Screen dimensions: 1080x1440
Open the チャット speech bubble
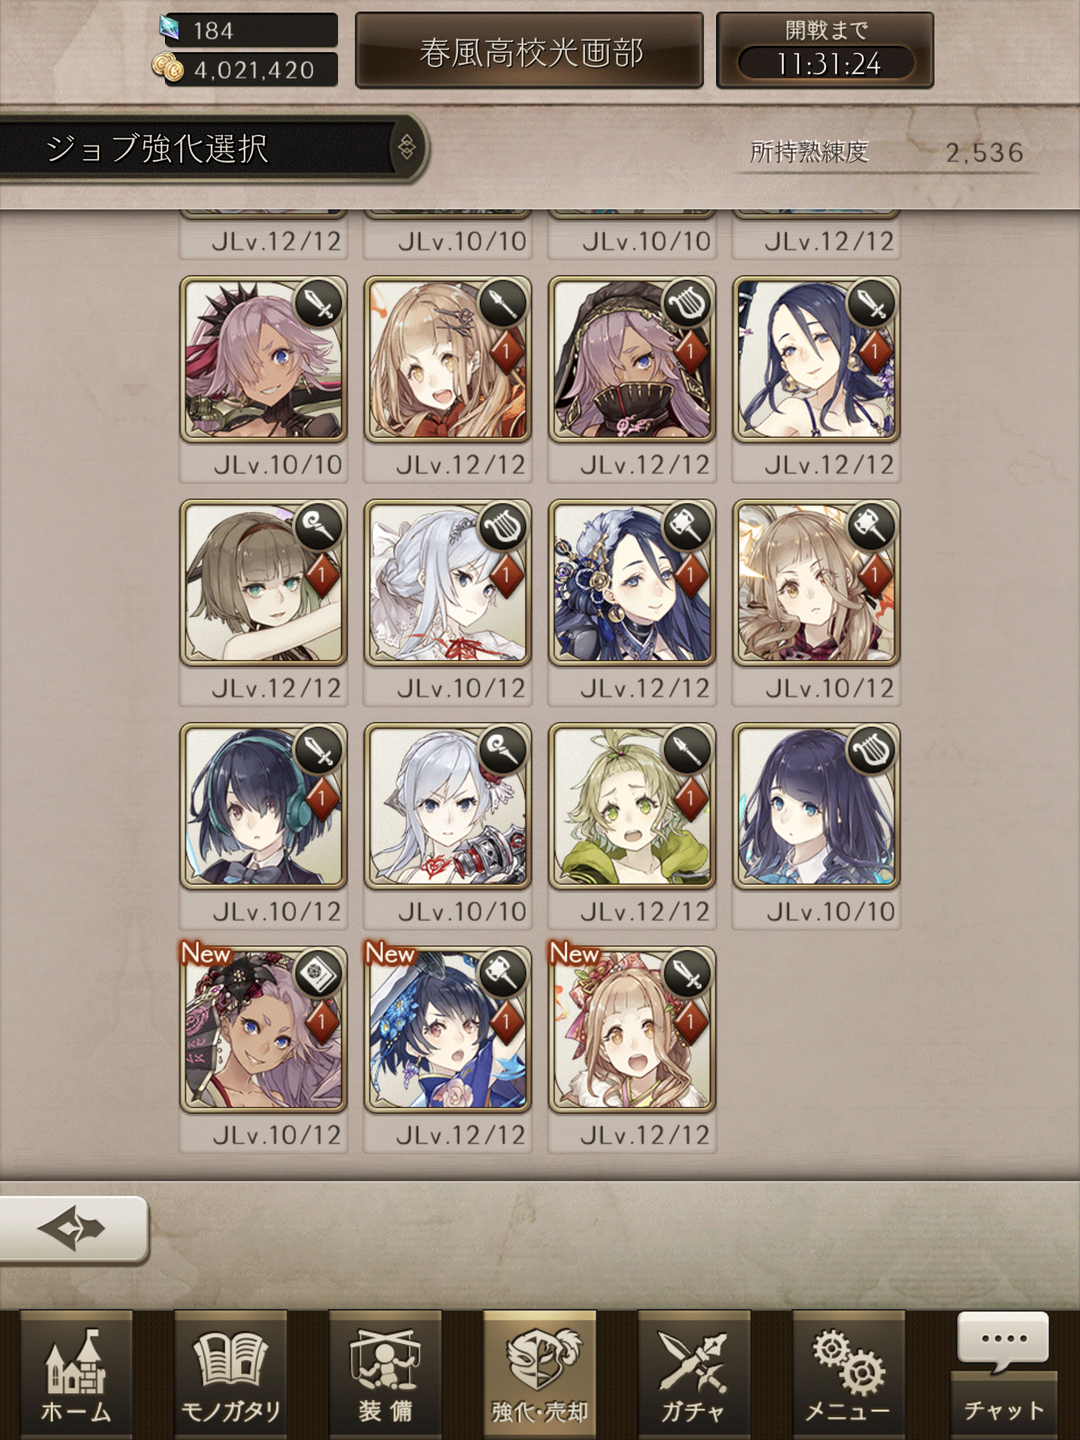[1003, 1372]
